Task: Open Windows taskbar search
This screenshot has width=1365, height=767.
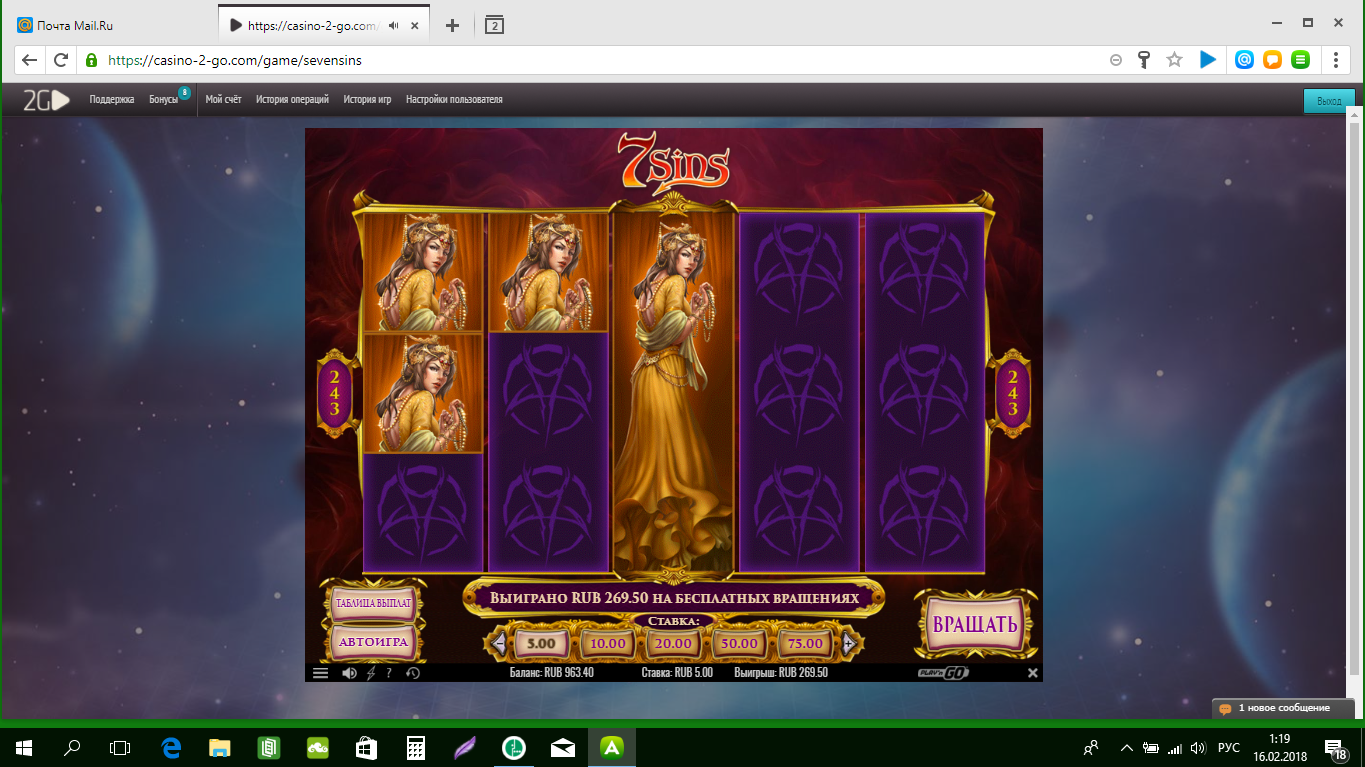Action: (72, 747)
